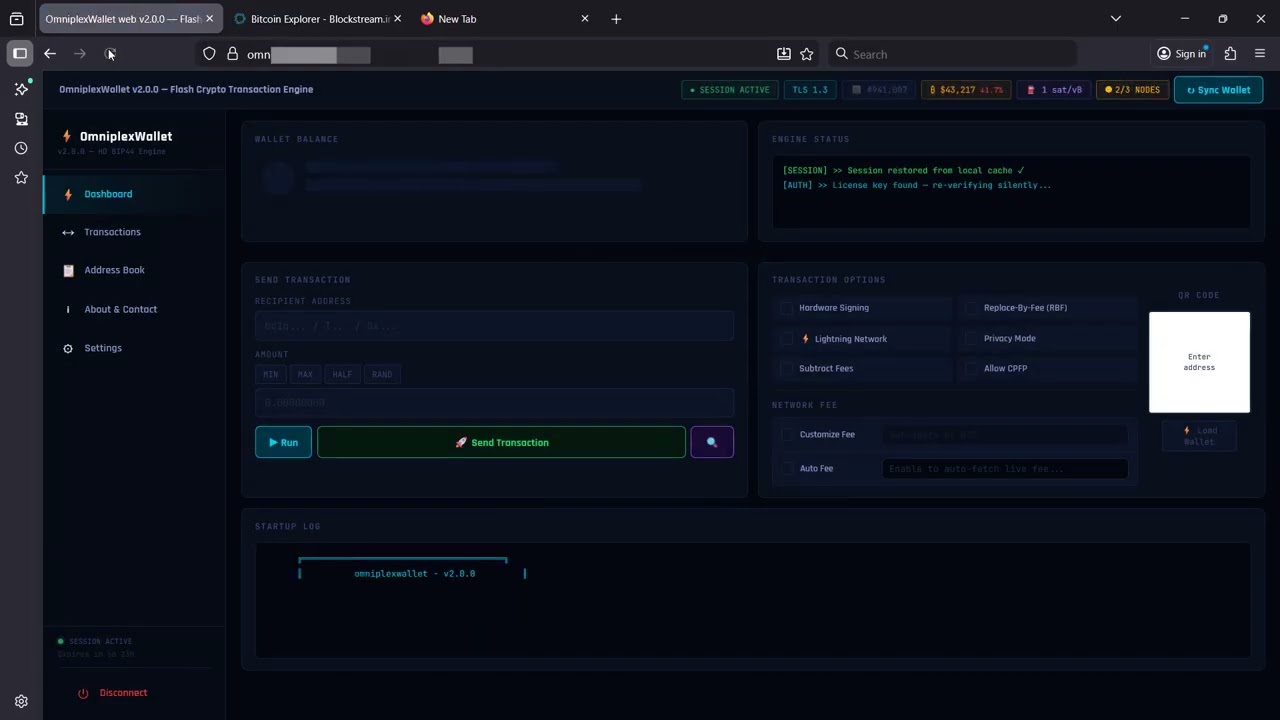
Task: Open Firefox sidebar toggle
Action: pos(20,54)
